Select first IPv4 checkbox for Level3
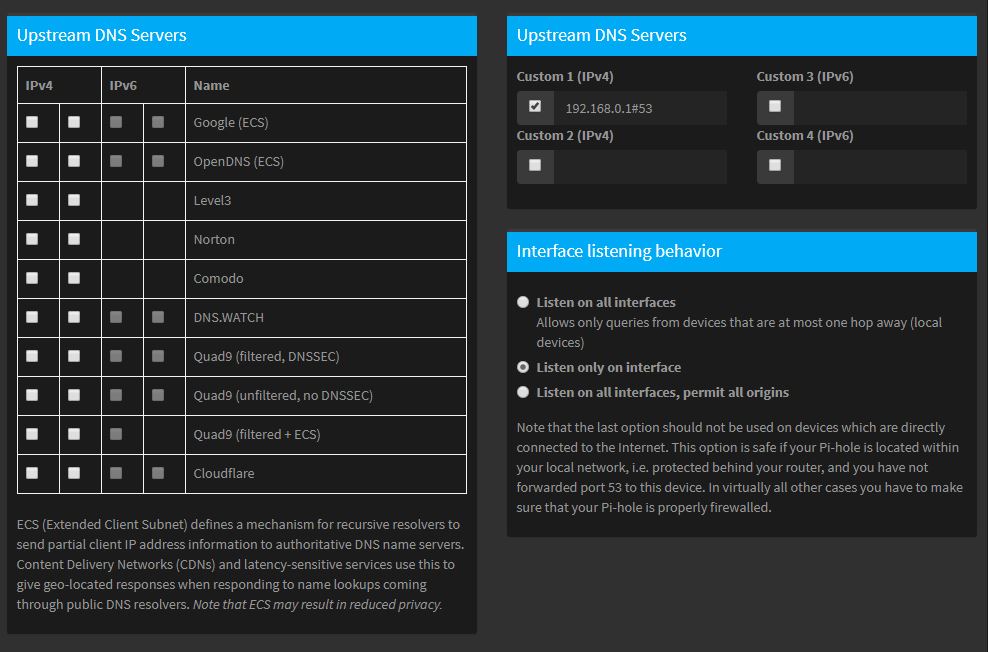This screenshot has width=988, height=652. [32, 200]
